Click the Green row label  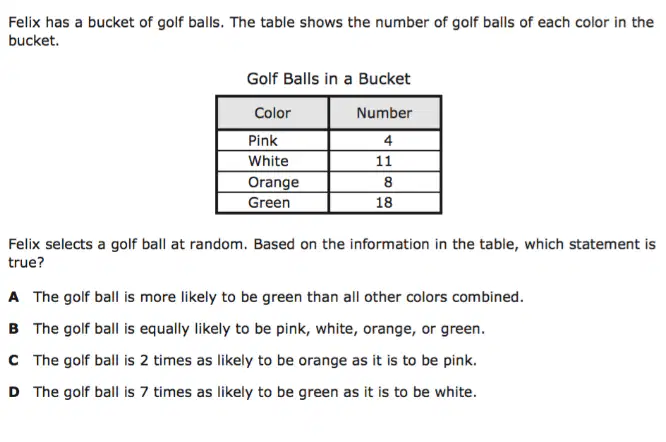pos(269,203)
